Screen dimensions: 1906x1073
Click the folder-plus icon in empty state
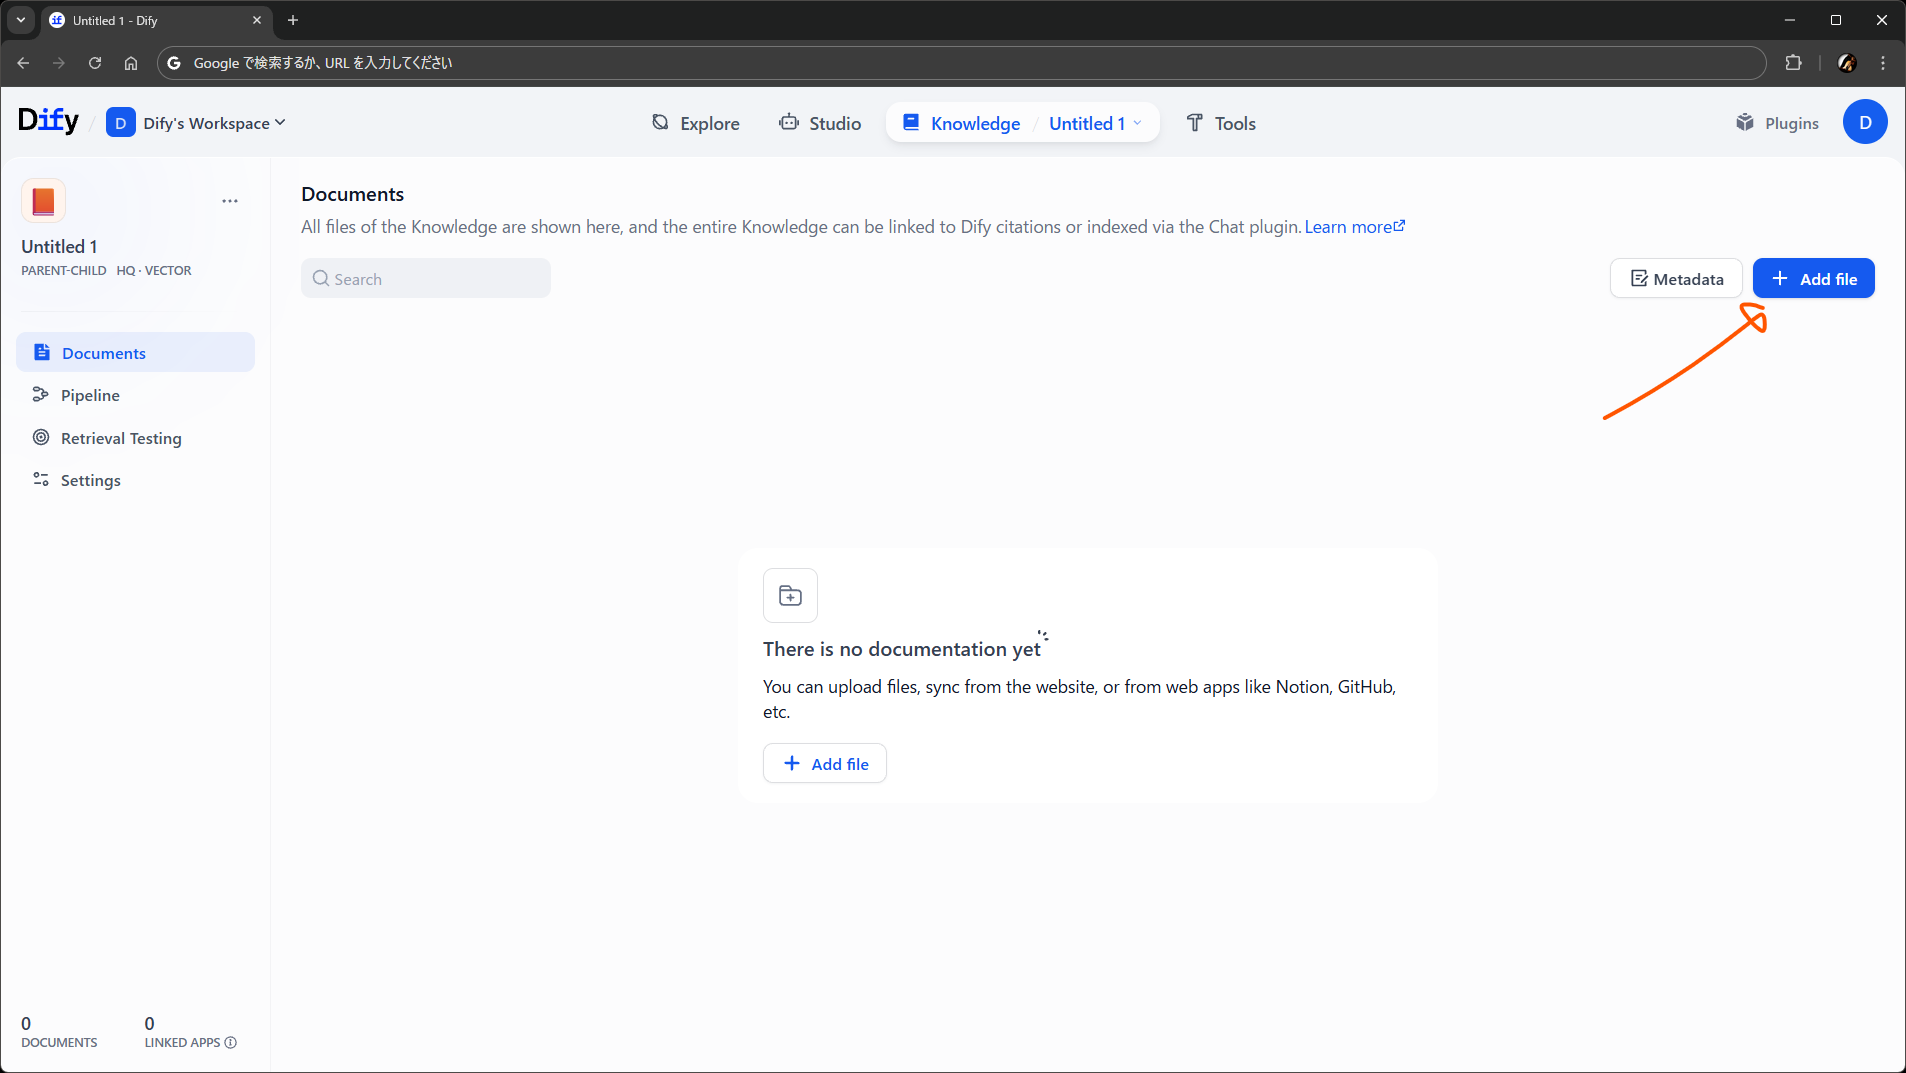pyautogui.click(x=790, y=596)
